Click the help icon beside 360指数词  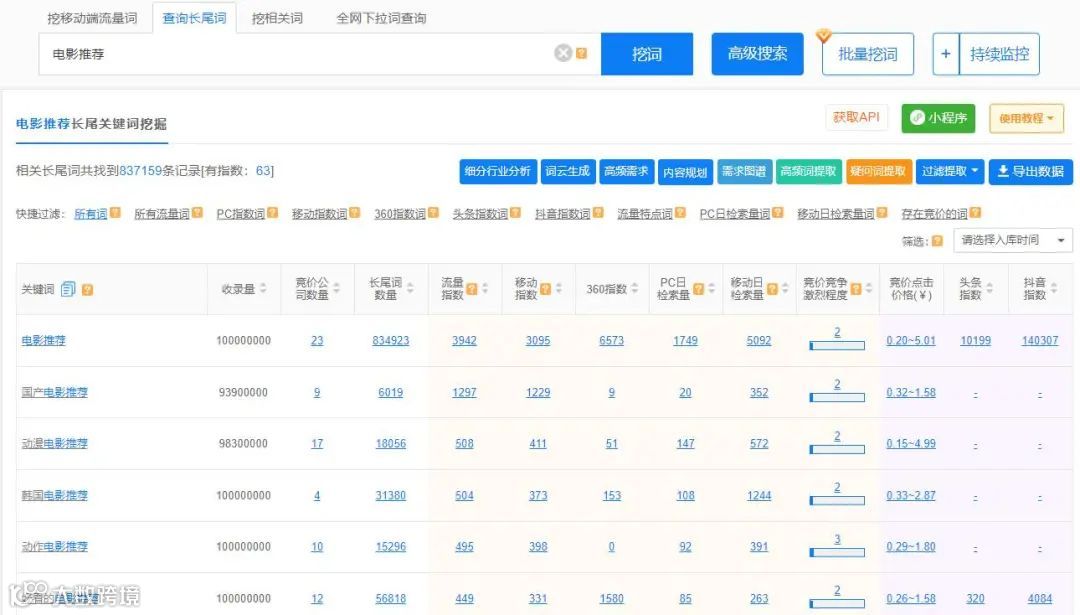point(433,213)
